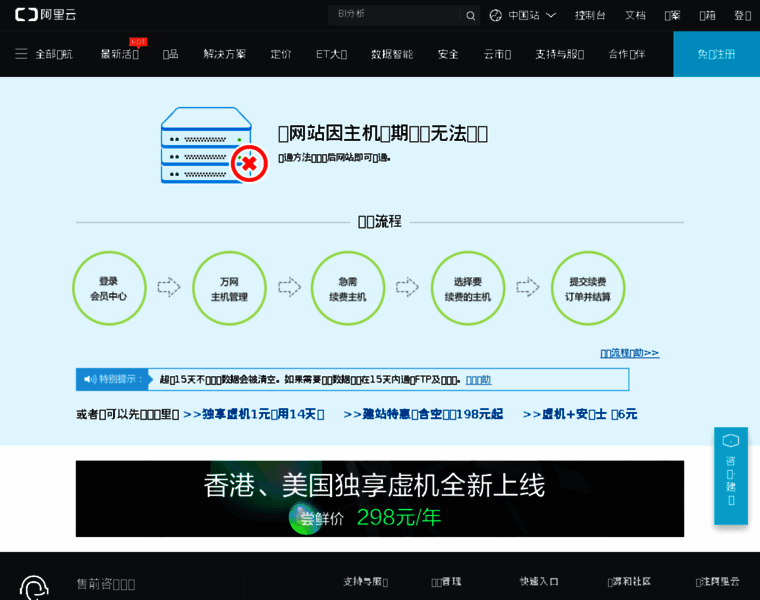
Task: Click the expired server illustration icon
Action: pyautogui.click(x=214, y=146)
